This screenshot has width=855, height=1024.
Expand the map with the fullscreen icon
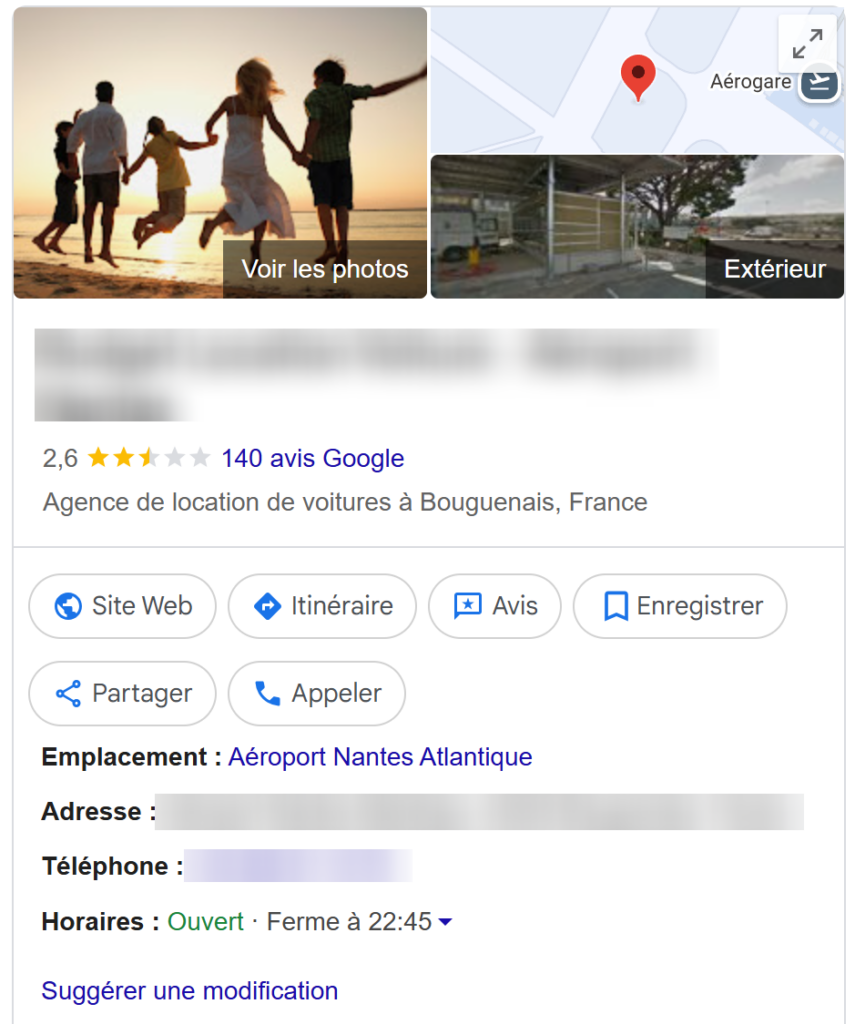coord(806,43)
